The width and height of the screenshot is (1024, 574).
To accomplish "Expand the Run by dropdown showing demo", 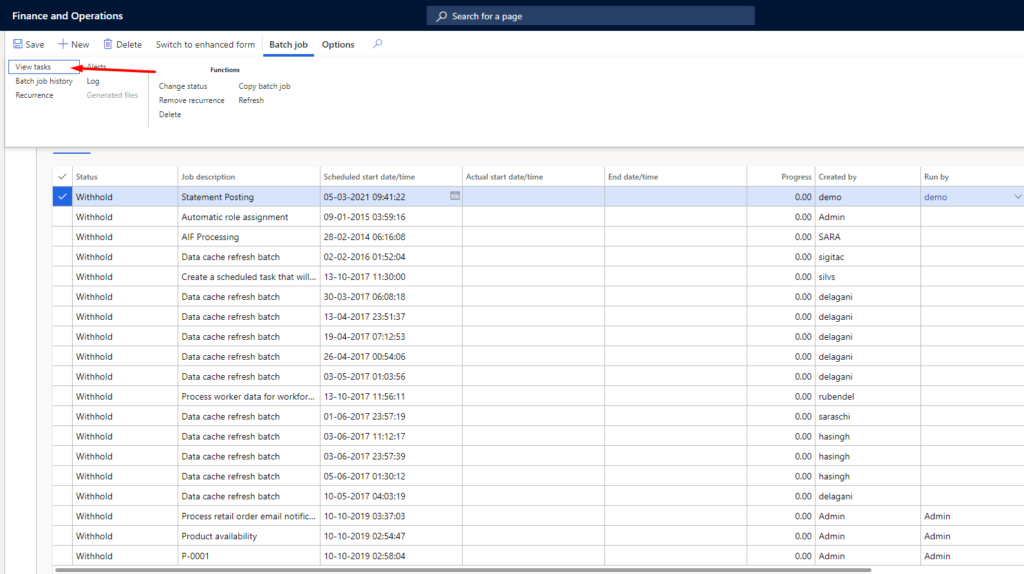I will tap(1017, 197).
